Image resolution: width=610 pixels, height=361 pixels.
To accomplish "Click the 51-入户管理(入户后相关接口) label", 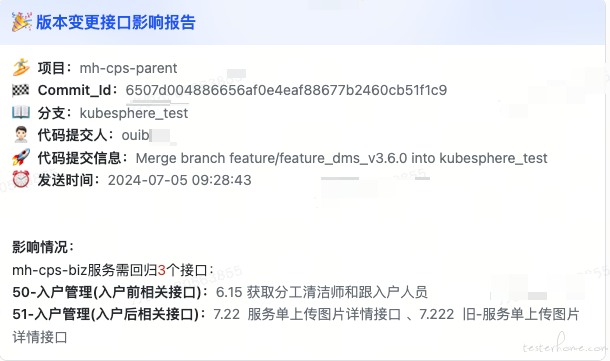I will click(105, 314).
